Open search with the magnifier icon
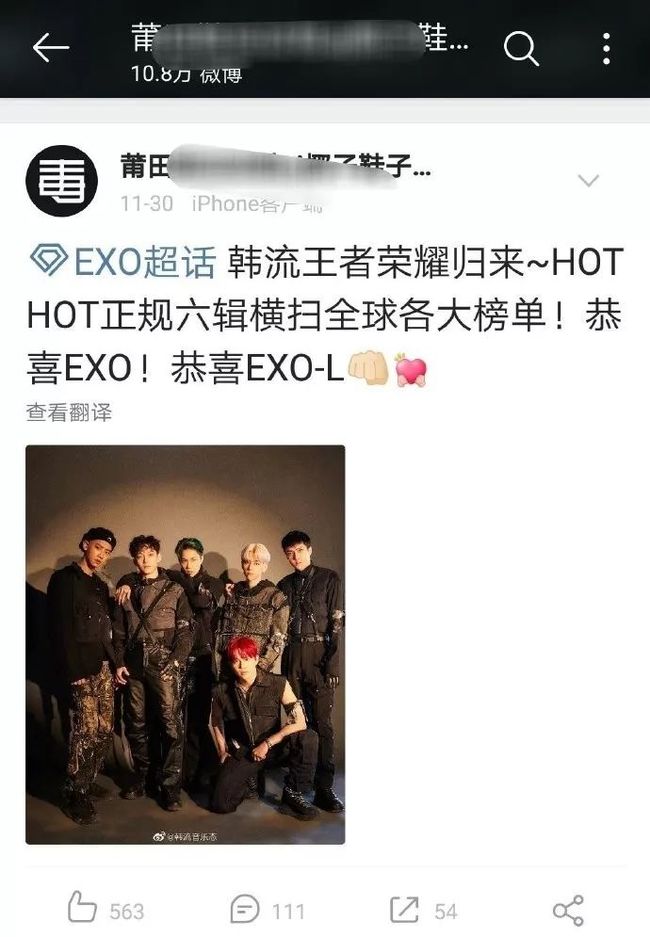 tap(521, 48)
